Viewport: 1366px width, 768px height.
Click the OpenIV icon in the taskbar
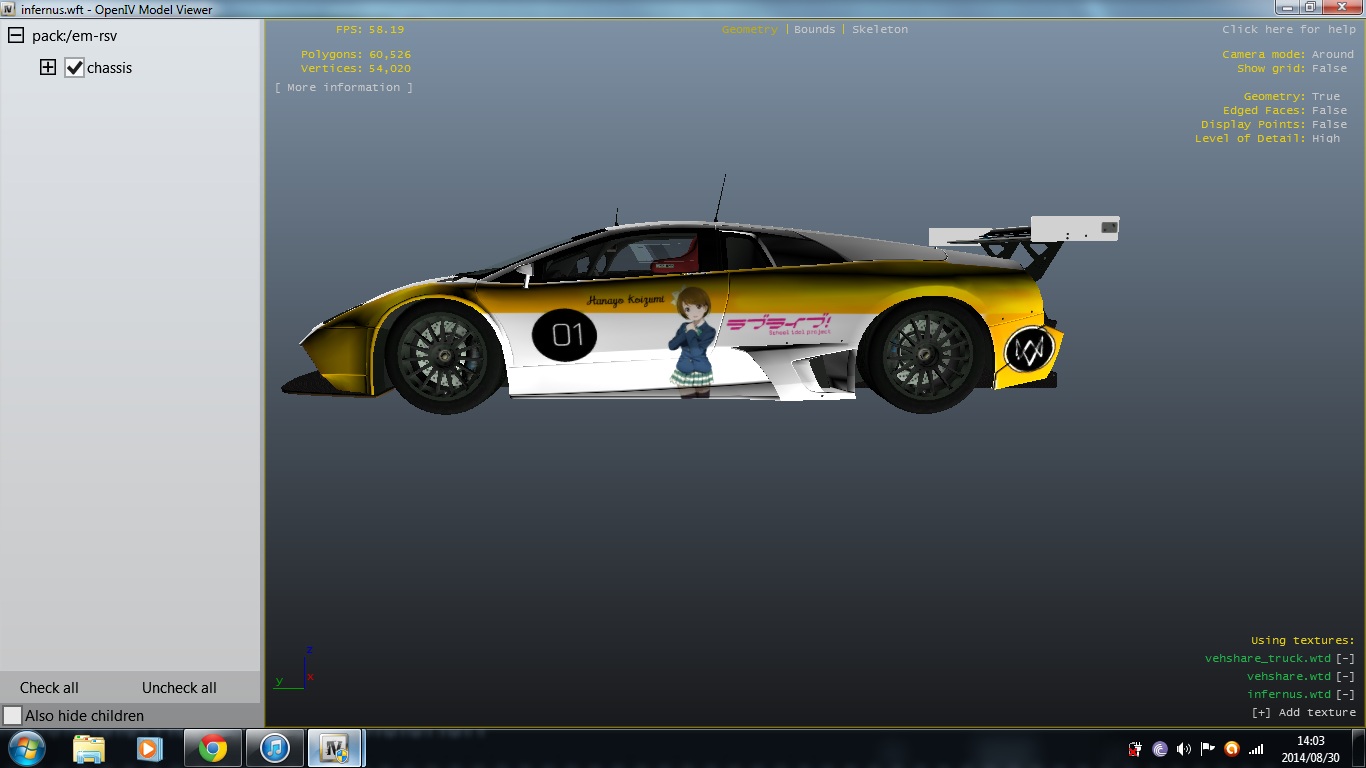click(334, 748)
